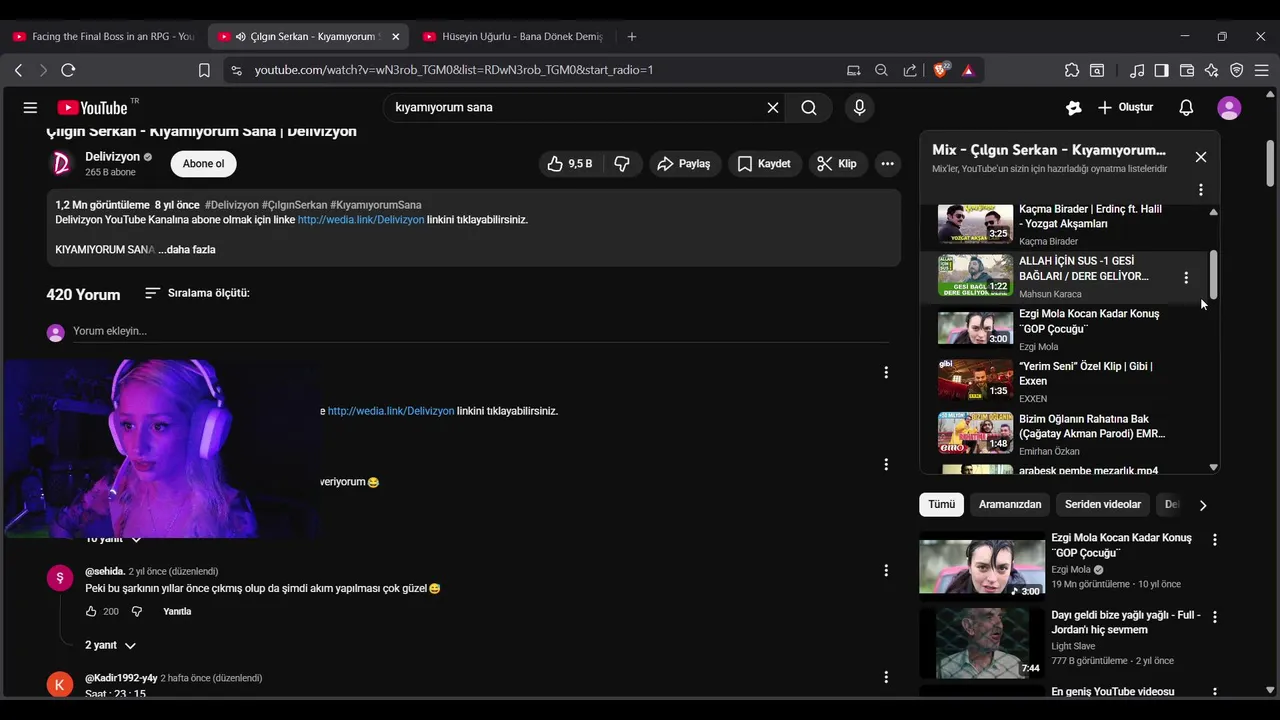This screenshot has width=1280, height=720.
Task: Start voice search with microphone
Action: click(x=859, y=108)
